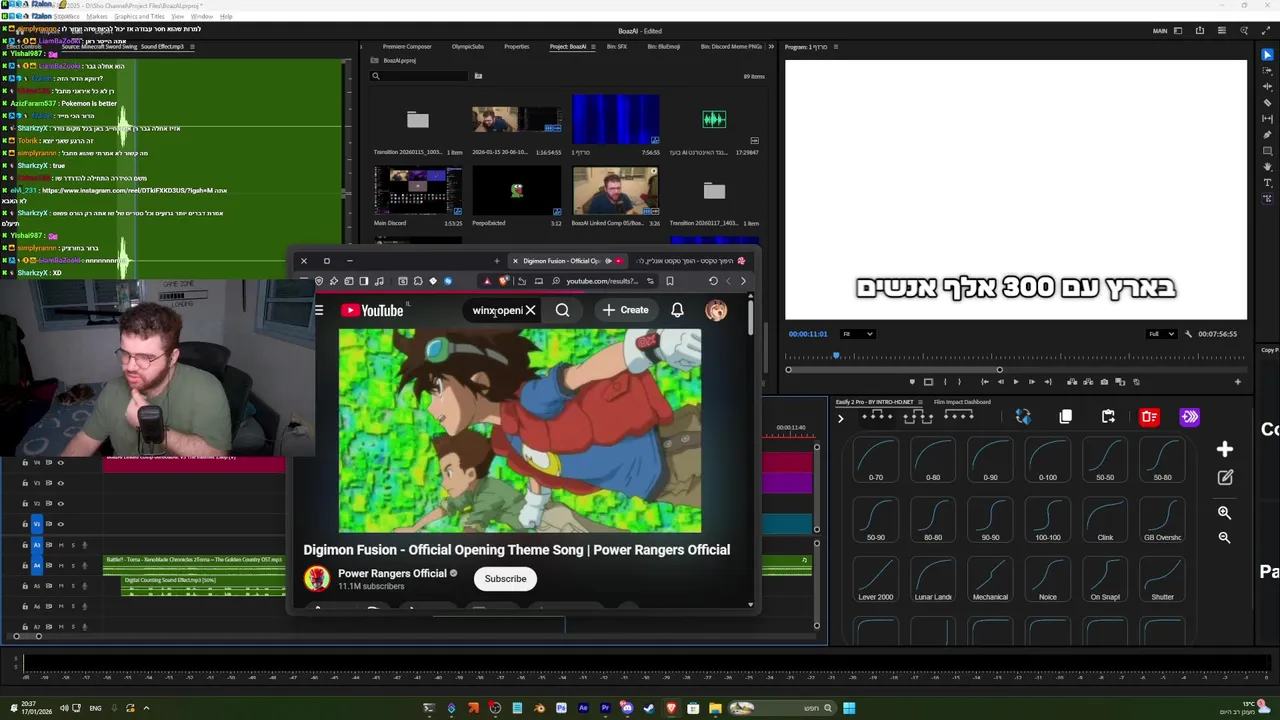Screen dimensions: 1280x720
Task: Open a new browser tab with plus
Action: point(497,261)
